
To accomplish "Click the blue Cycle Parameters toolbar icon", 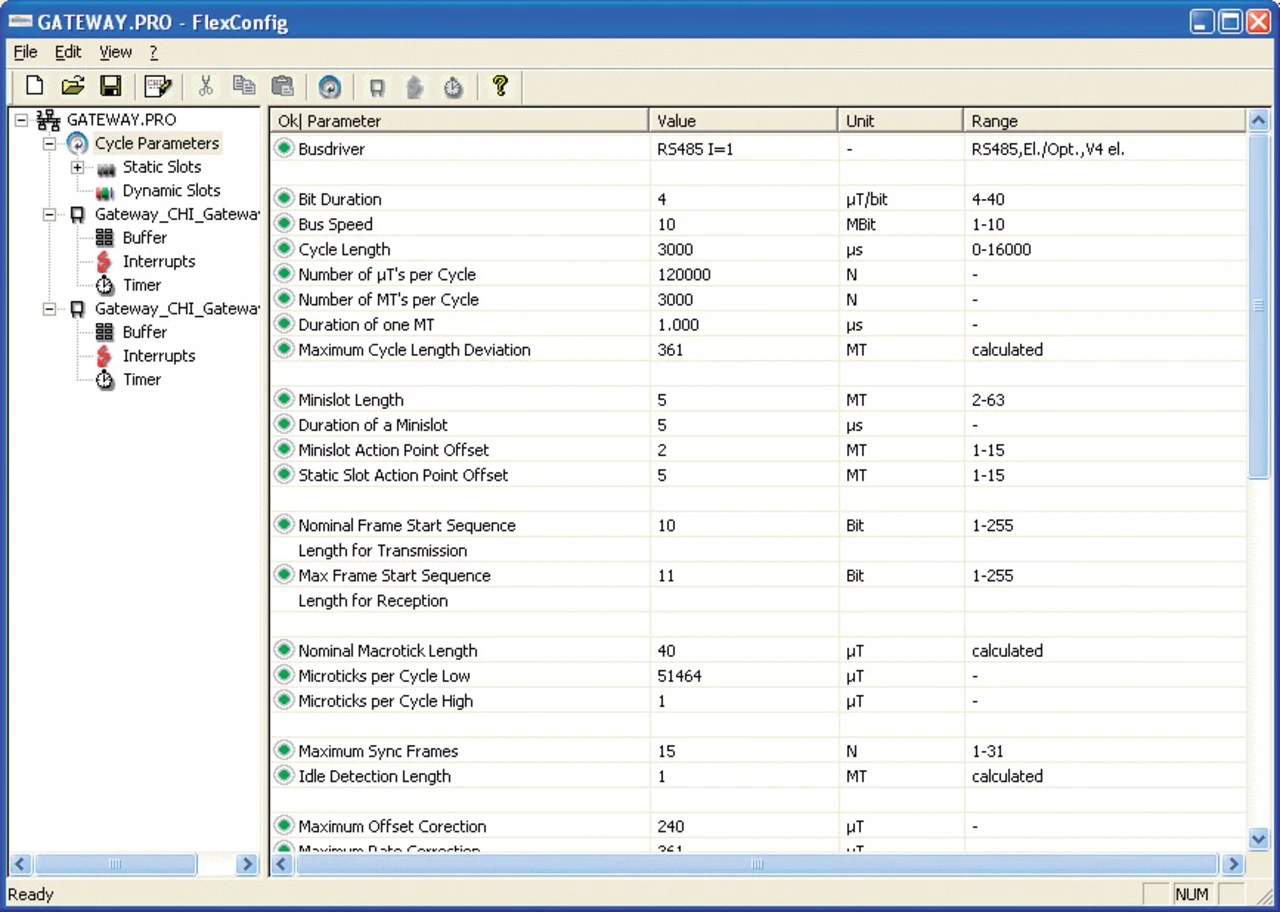I will pyautogui.click(x=329, y=88).
